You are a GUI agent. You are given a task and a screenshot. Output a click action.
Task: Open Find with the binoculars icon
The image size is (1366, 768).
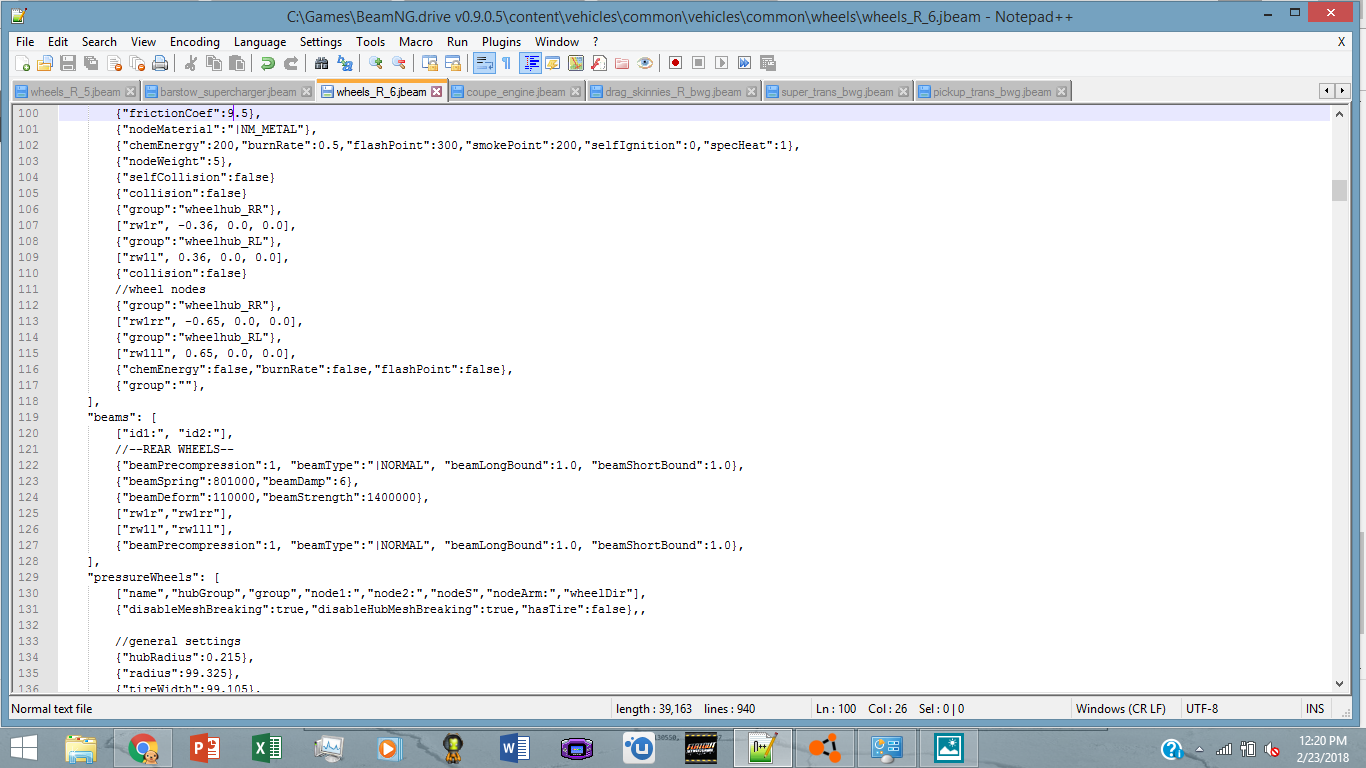[321, 63]
